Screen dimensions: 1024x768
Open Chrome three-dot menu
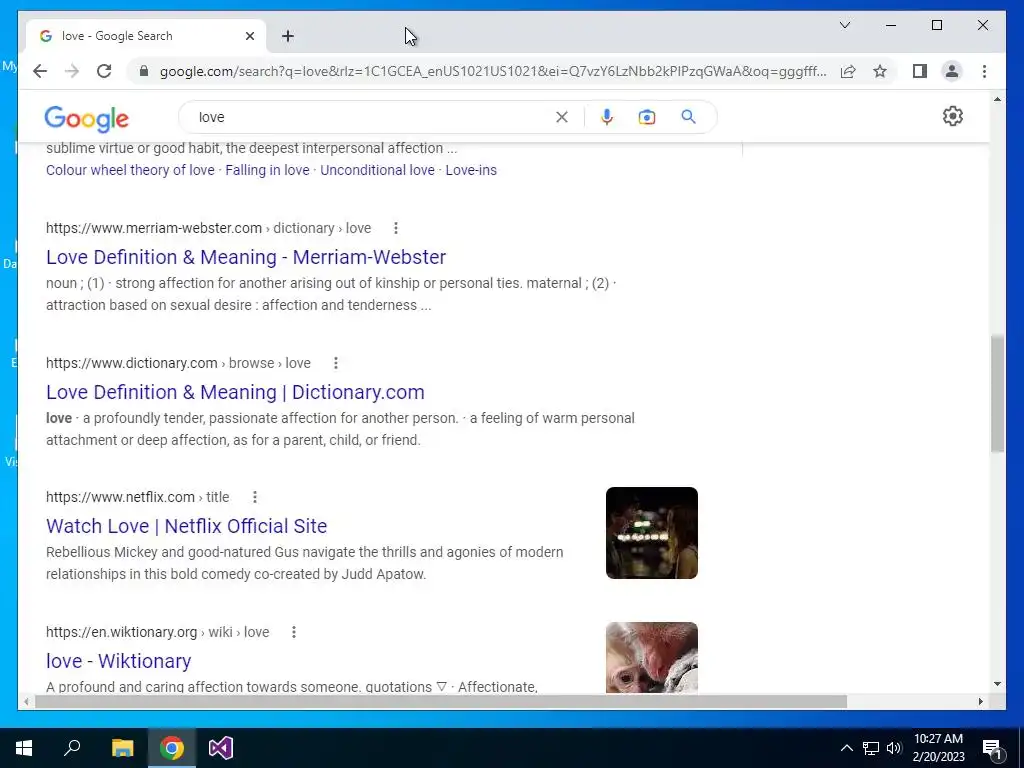point(984,71)
